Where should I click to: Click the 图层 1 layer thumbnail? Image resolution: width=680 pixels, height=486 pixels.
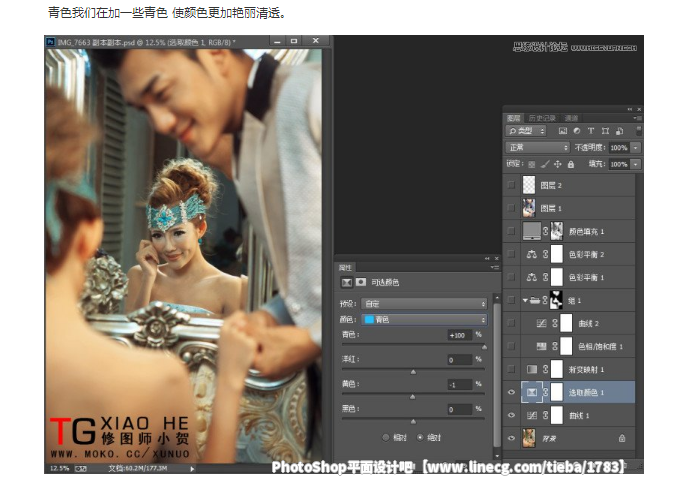[529, 208]
